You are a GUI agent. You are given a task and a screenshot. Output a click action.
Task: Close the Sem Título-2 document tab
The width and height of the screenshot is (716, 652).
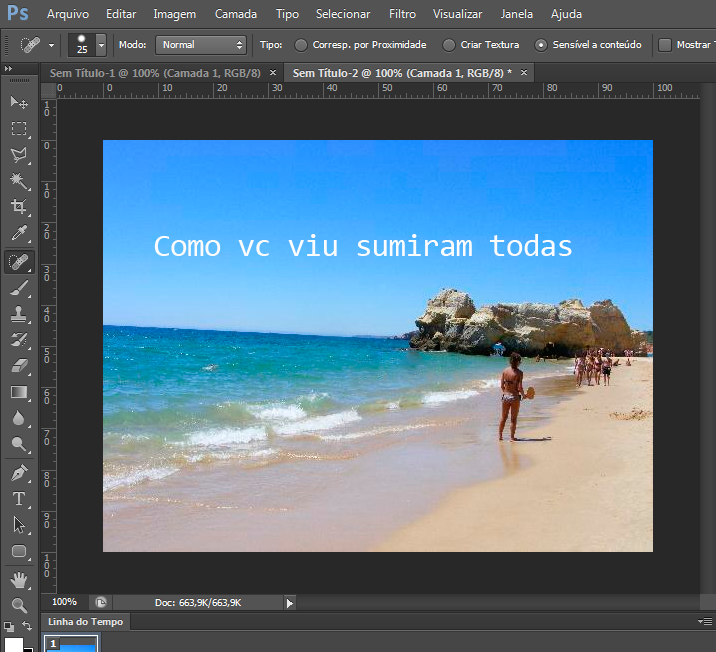(x=524, y=73)
